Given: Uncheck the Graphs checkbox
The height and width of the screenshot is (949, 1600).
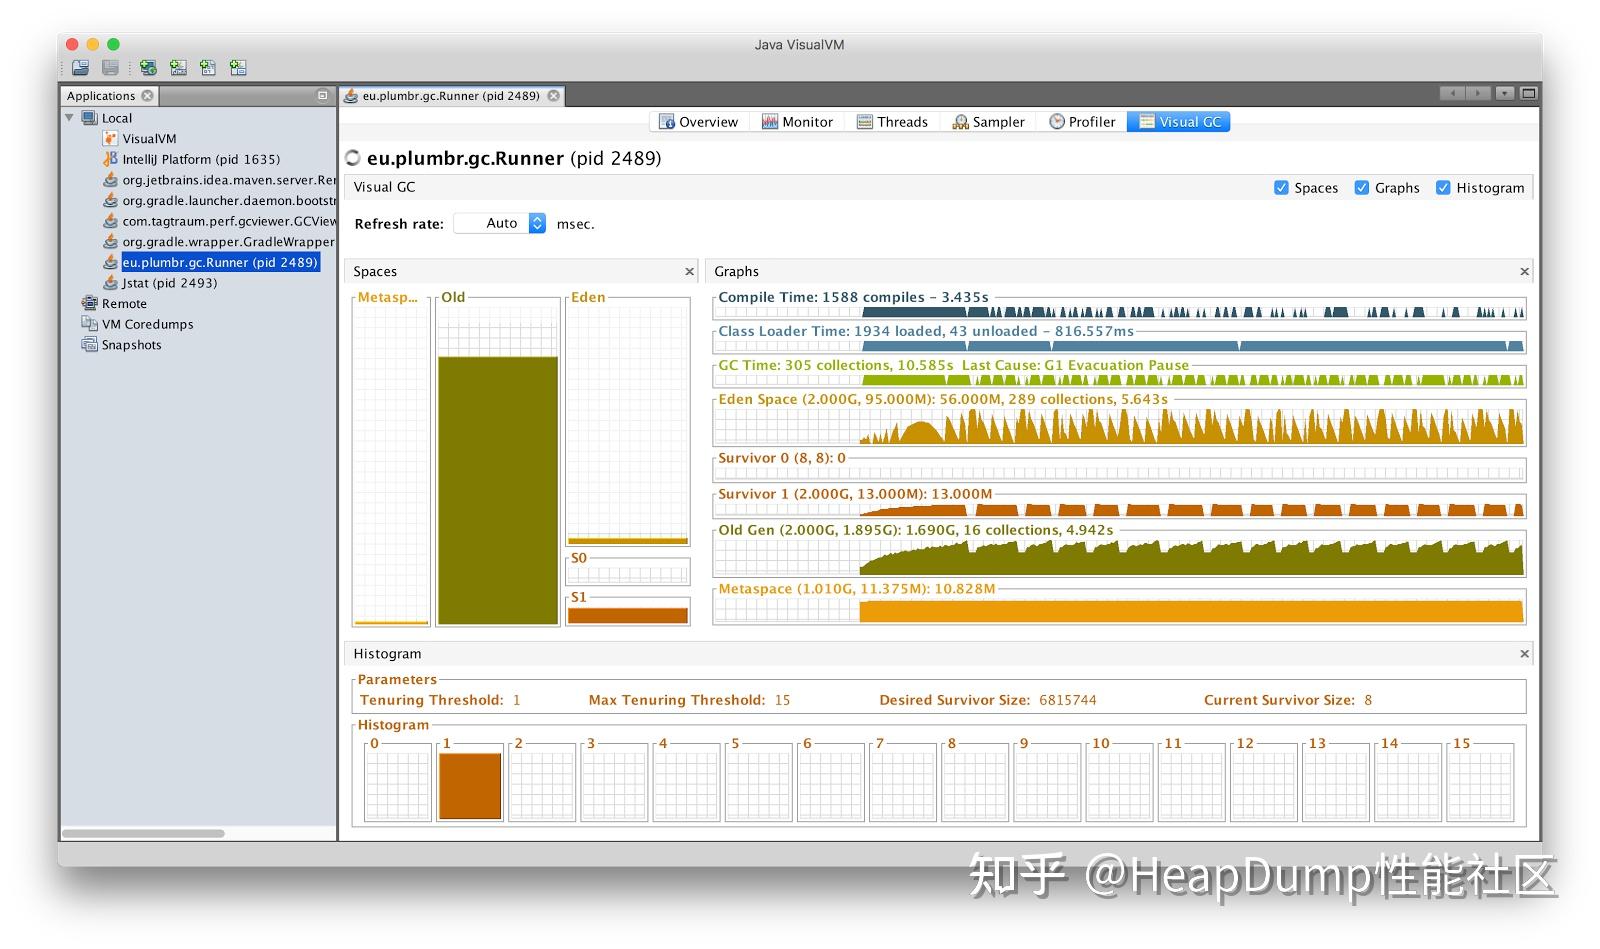Looking at the screenshot, I should click(x=1361, y=188).
